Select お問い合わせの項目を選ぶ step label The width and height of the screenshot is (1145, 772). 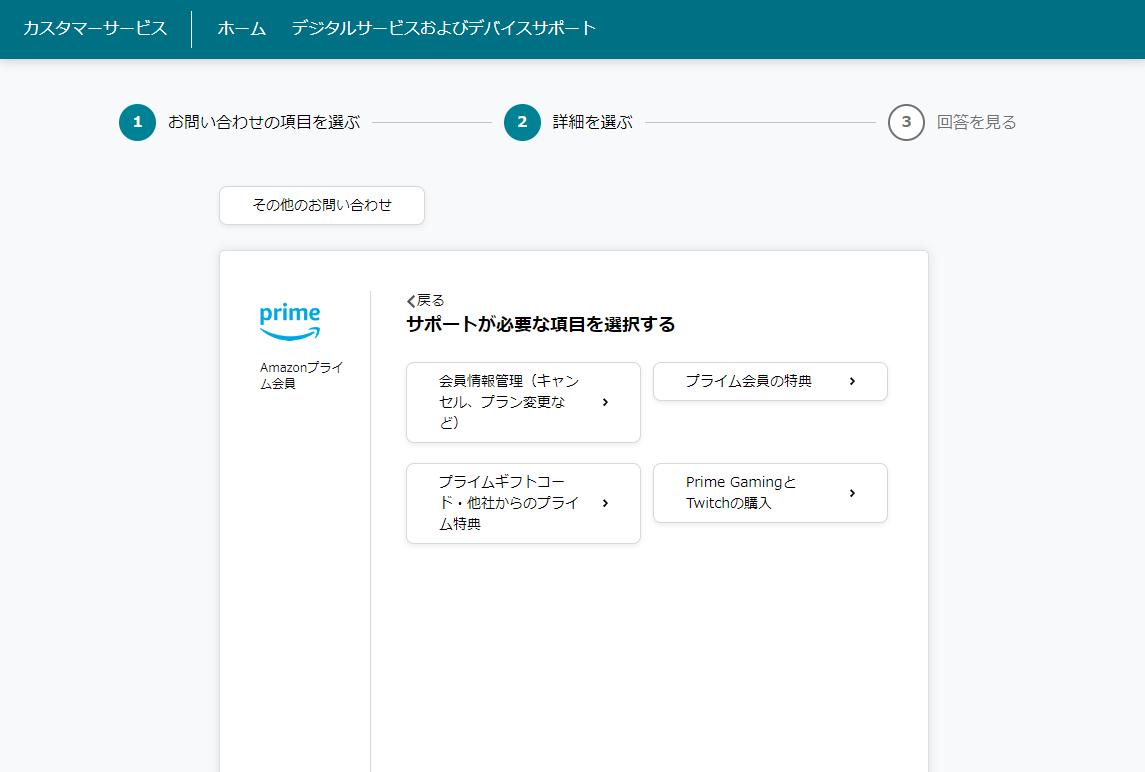click(264, 122)
